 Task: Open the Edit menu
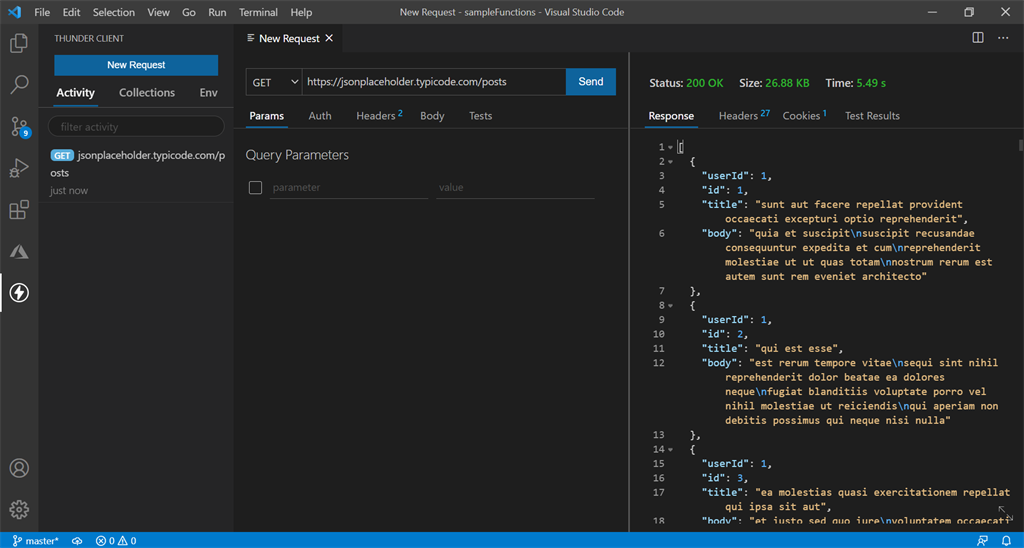click(x=71, y=12)
